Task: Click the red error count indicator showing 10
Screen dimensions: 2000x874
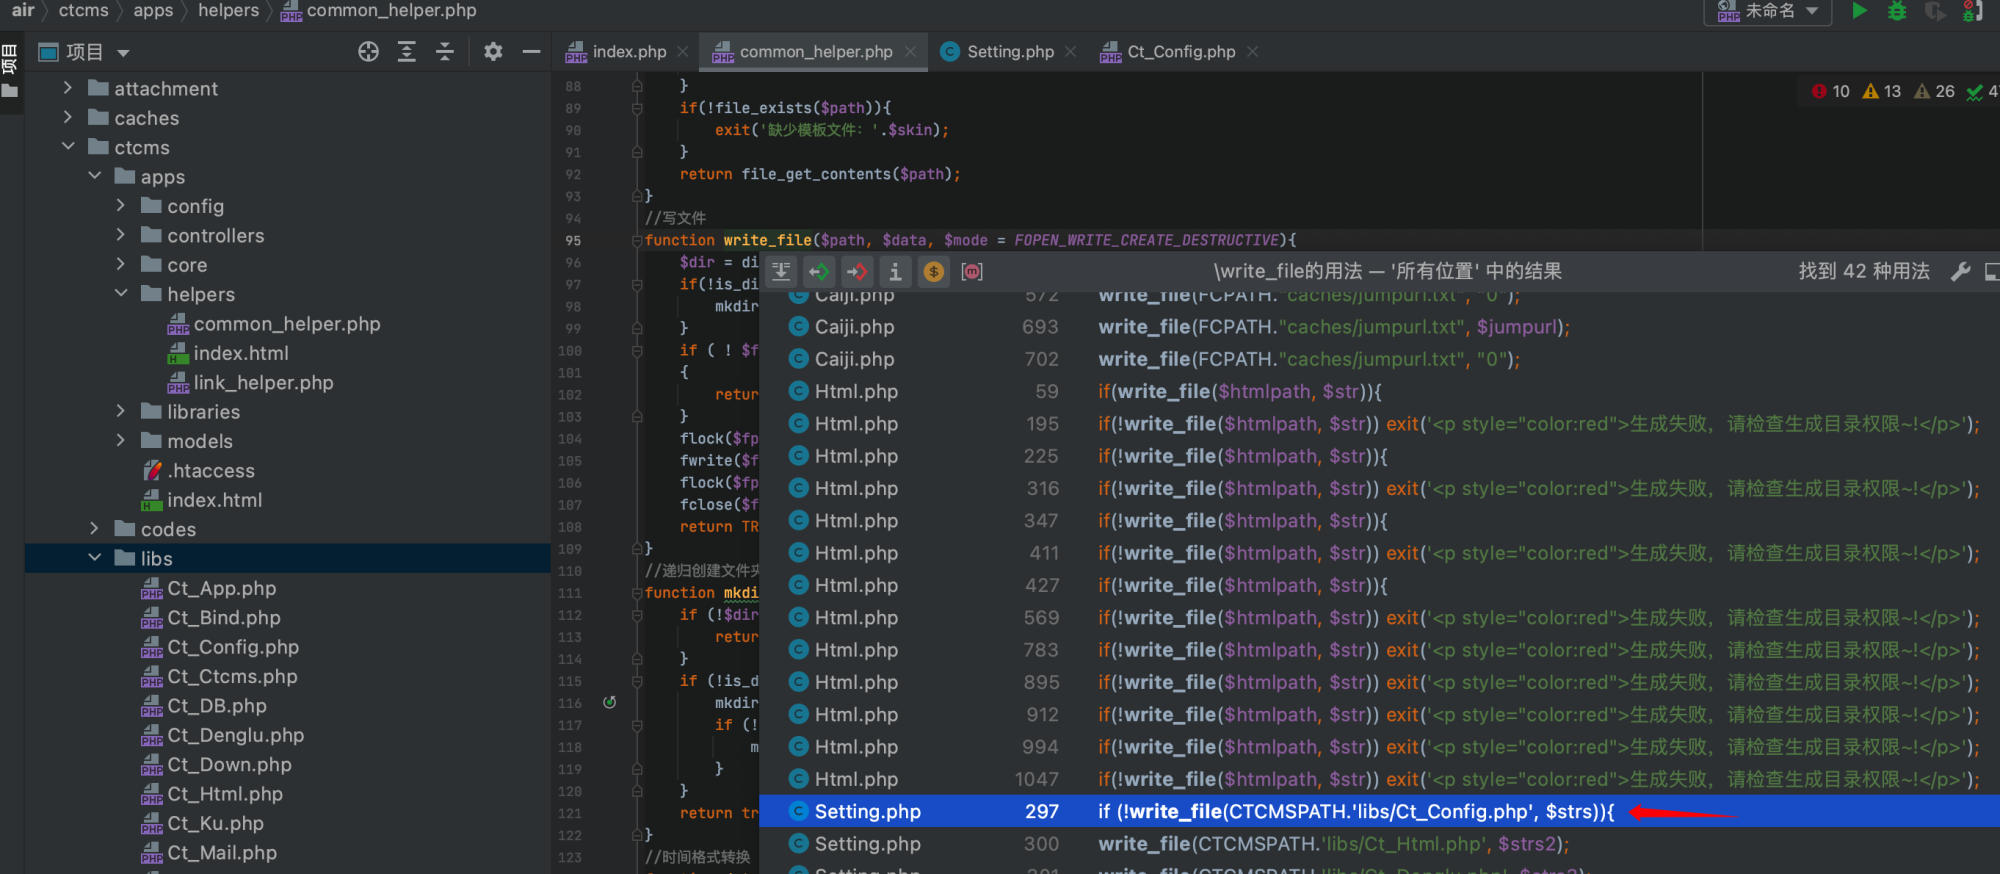Action: 1831,91
